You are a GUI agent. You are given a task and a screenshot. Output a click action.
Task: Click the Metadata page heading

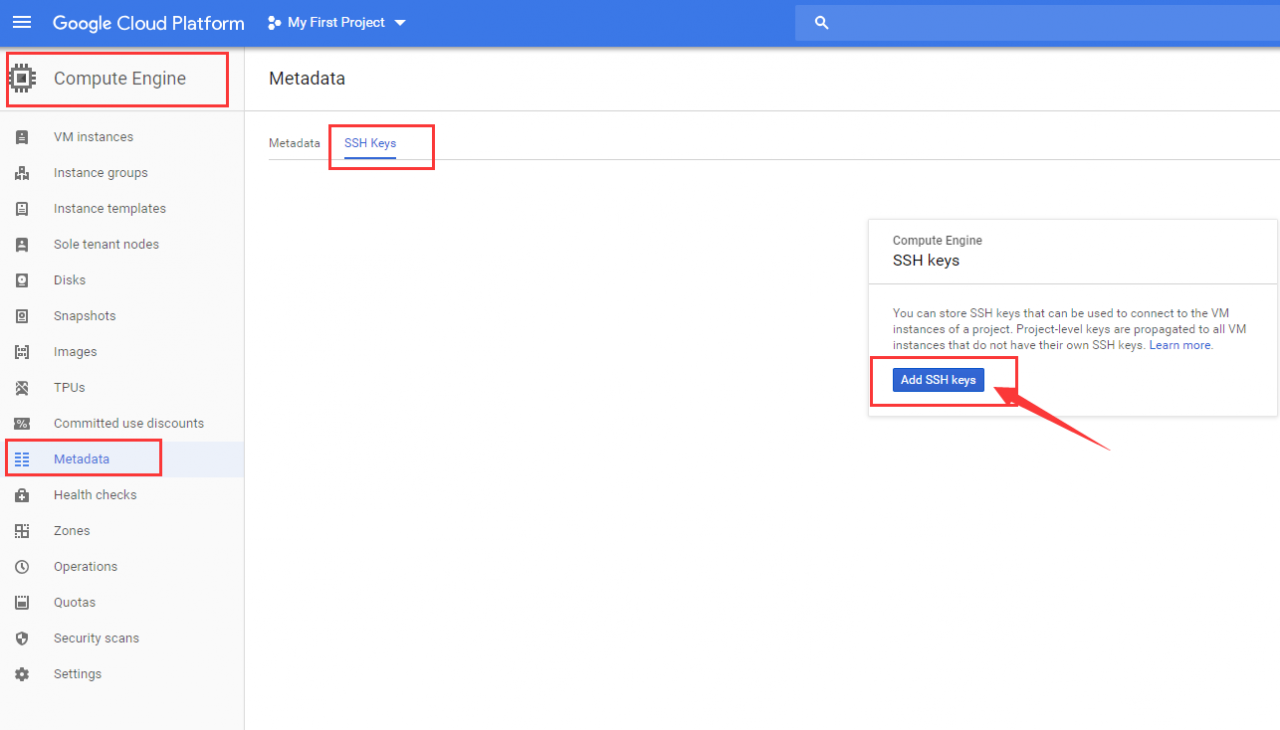click(x=307, y=78)
